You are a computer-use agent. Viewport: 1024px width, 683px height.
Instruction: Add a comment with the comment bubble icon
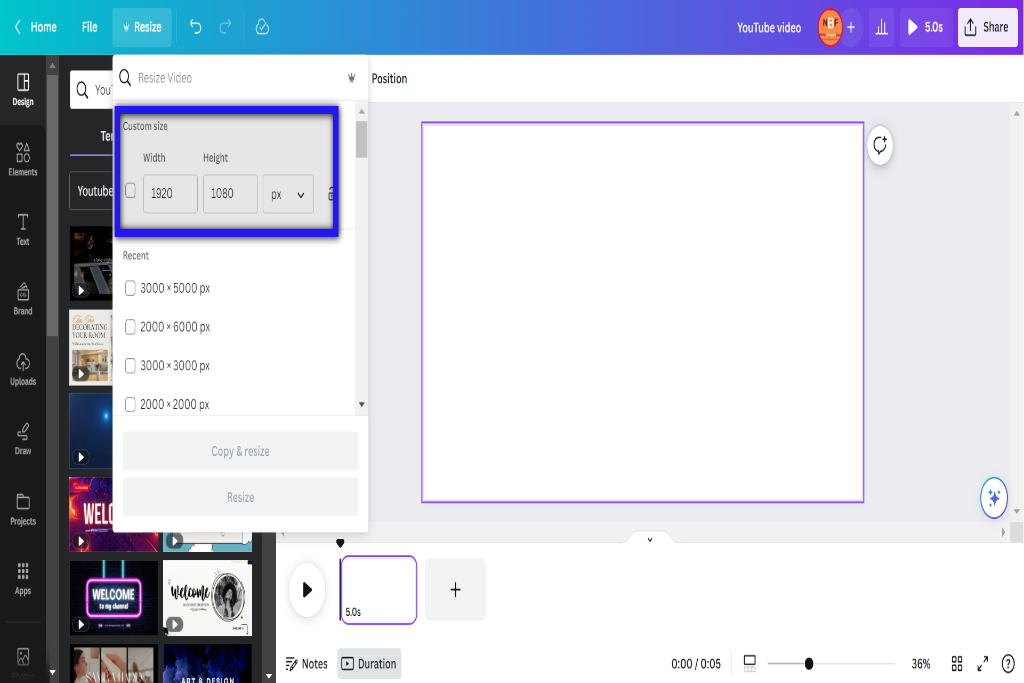[x=880, y=145]
